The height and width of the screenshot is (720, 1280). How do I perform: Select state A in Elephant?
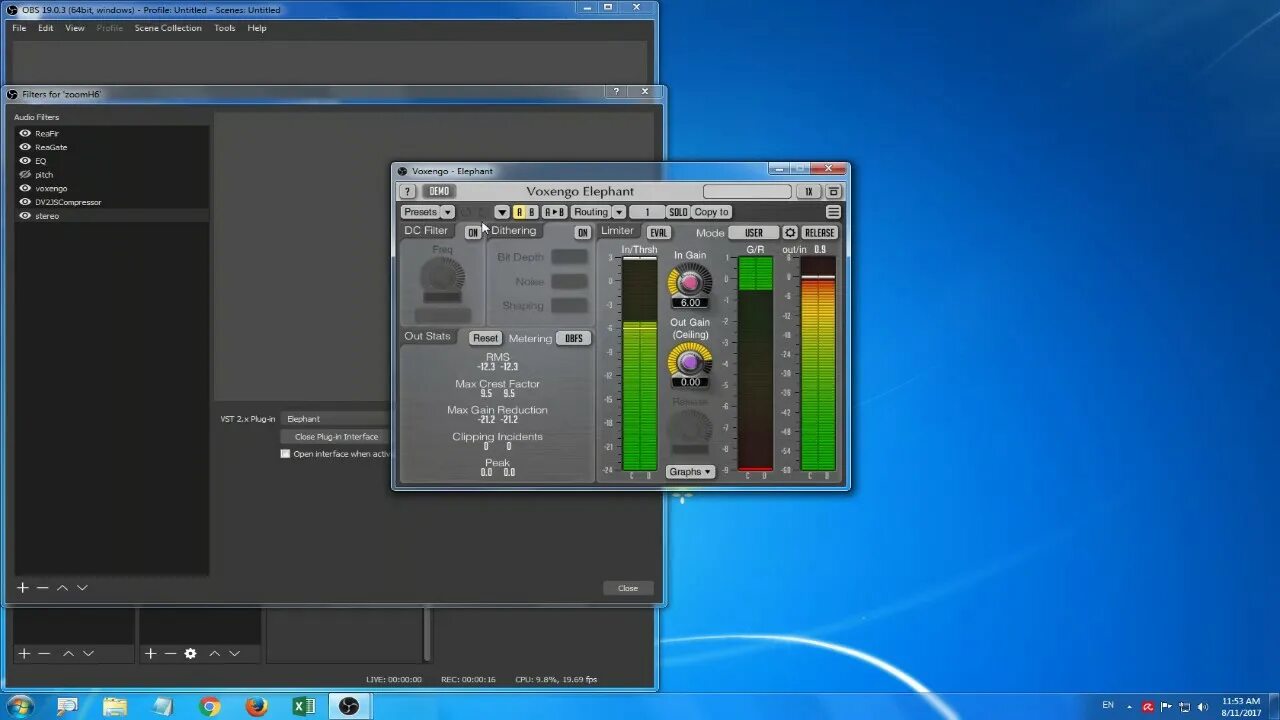[x=519, y=212]
